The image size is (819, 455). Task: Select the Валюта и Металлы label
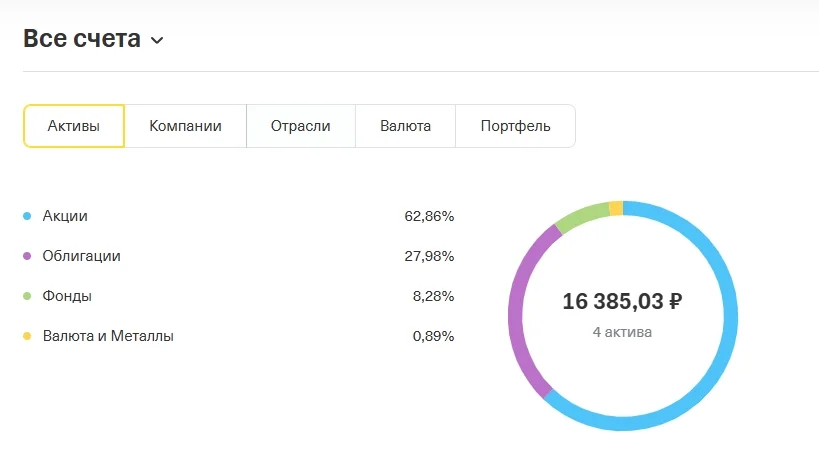tap(108, 336)
